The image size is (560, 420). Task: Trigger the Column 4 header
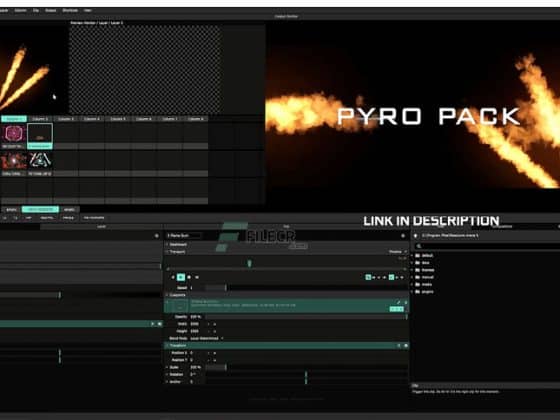tap(92, 119)
